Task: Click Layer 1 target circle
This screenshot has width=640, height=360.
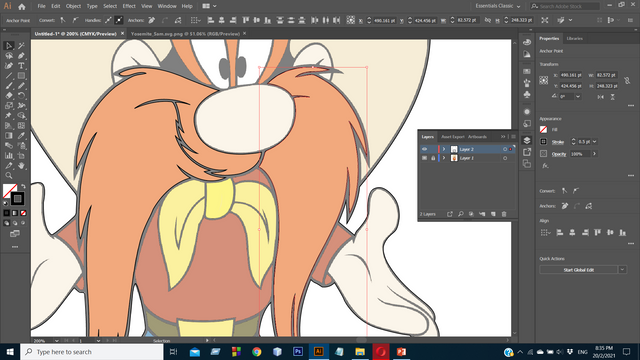Action: pyautogui.click(x=505, y=158)
